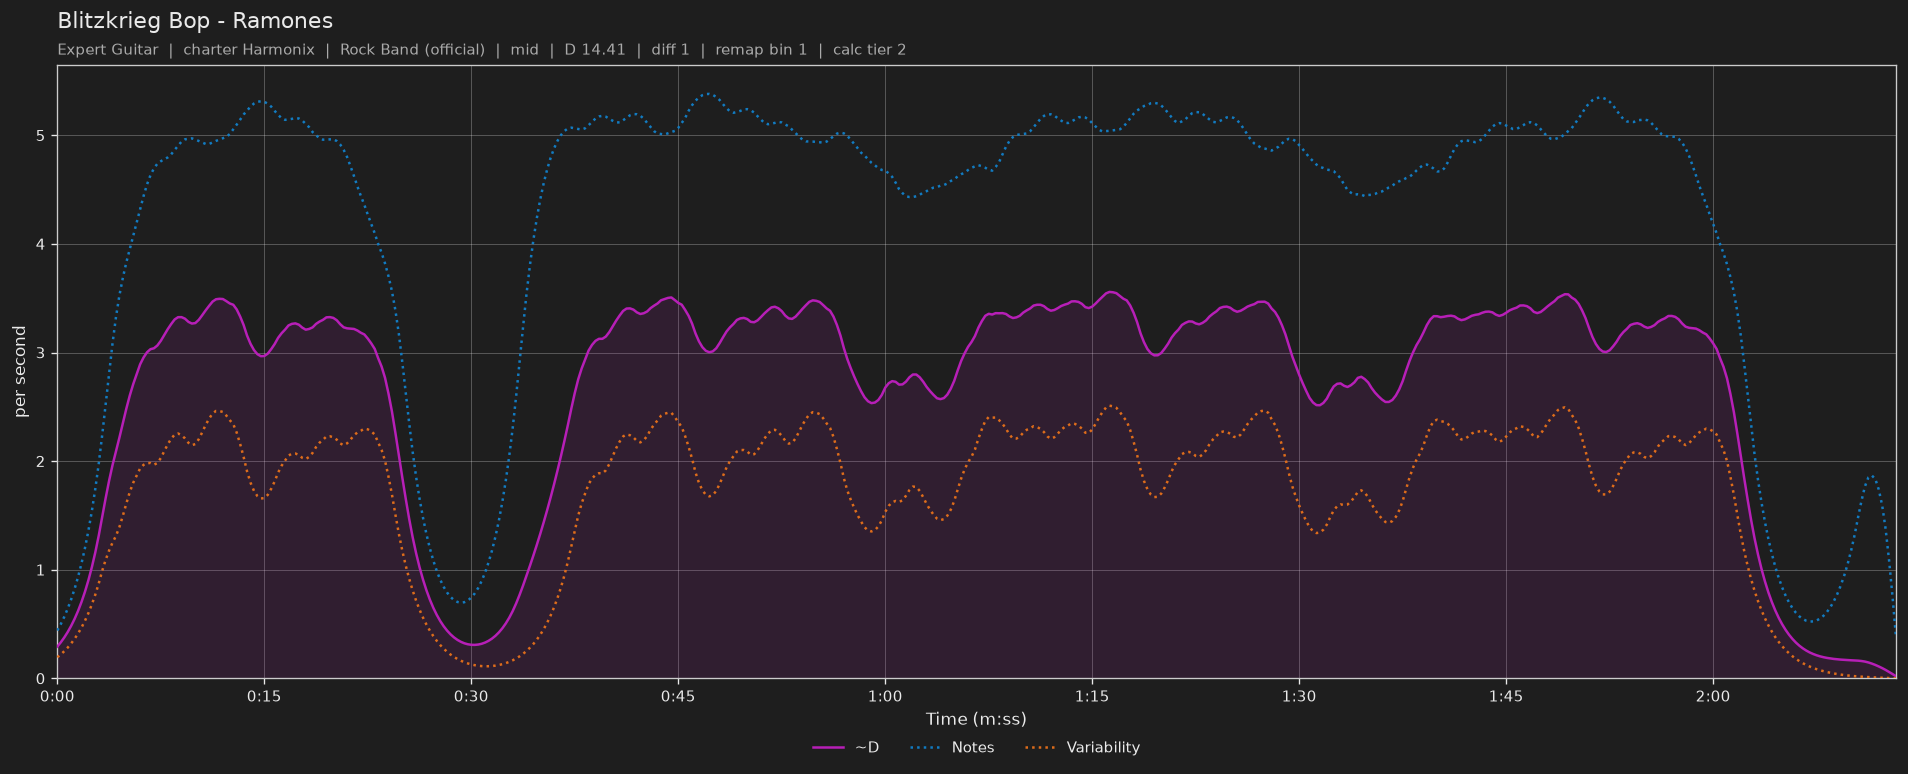Click the 2:00 tick label on time axis

pos(1713,696)
